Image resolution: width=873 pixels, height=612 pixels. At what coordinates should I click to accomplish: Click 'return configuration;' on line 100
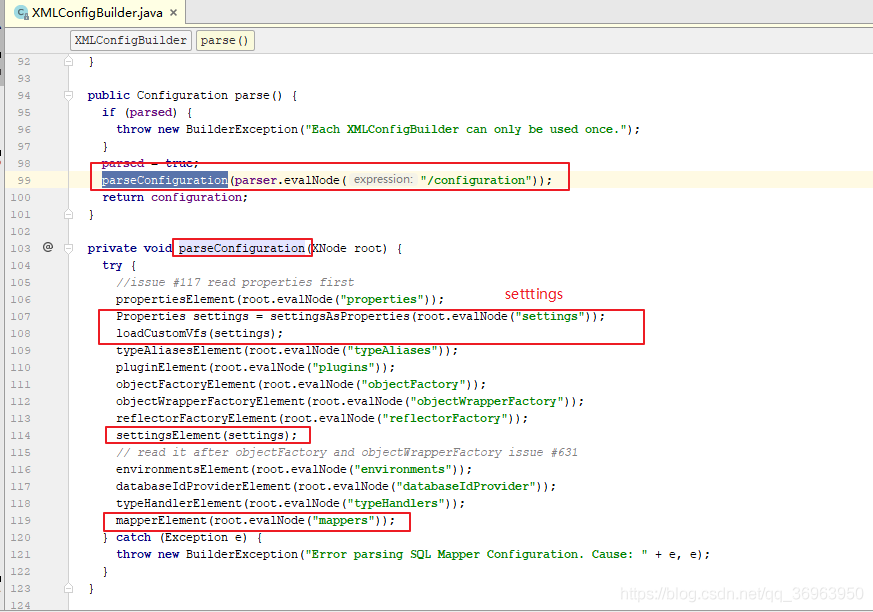pyautogui.click(x=175, y=197)
